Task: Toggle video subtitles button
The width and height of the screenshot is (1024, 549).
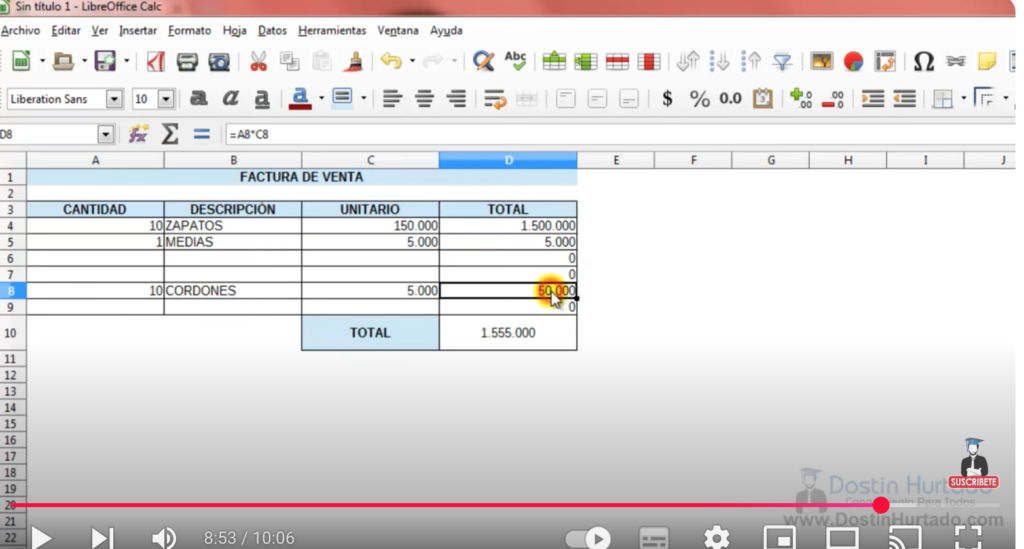Action: point(654,538)
